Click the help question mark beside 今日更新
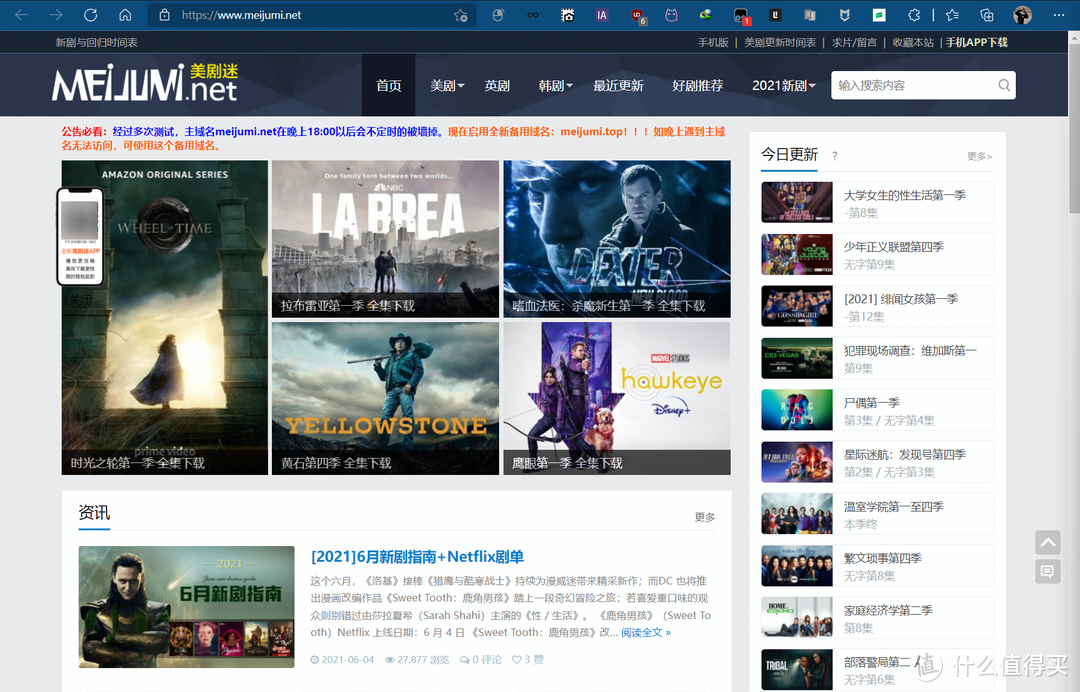 click(834, 156)
